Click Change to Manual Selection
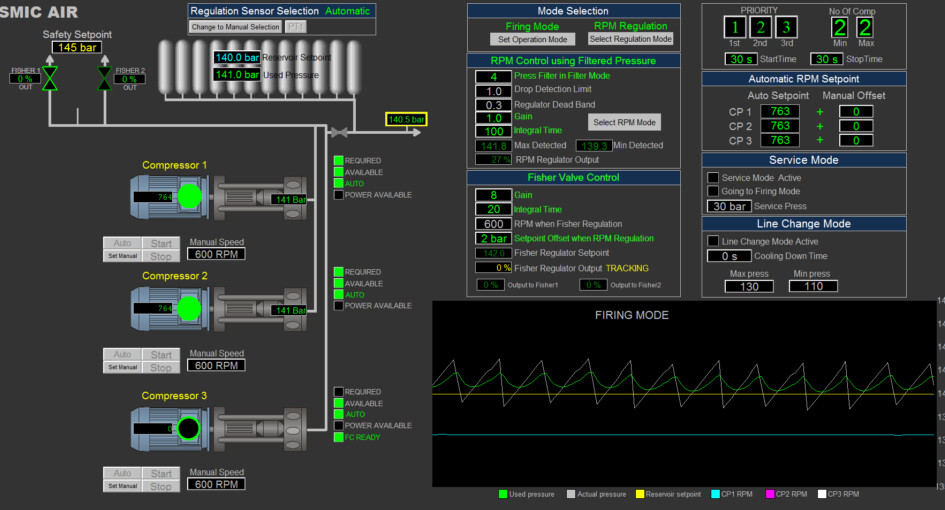The image size is (945, 510). point(236,27)
